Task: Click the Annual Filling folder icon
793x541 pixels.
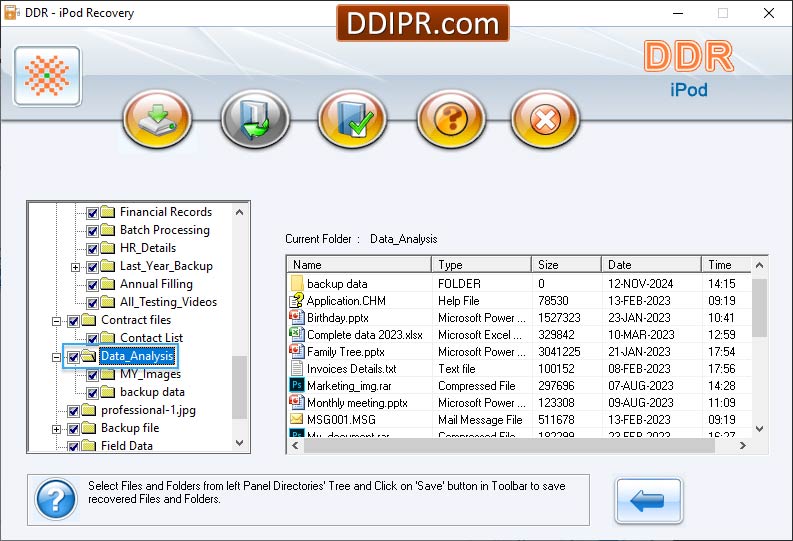Action: point(107,284)
